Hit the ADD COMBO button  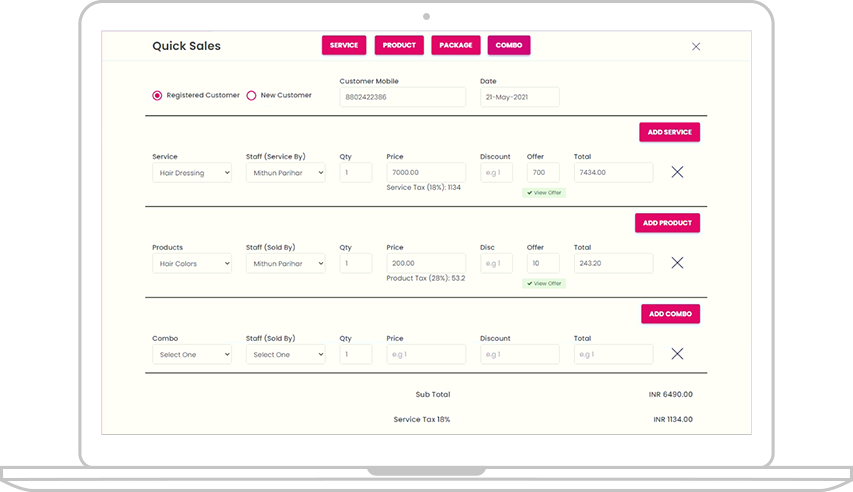(670, 314)
